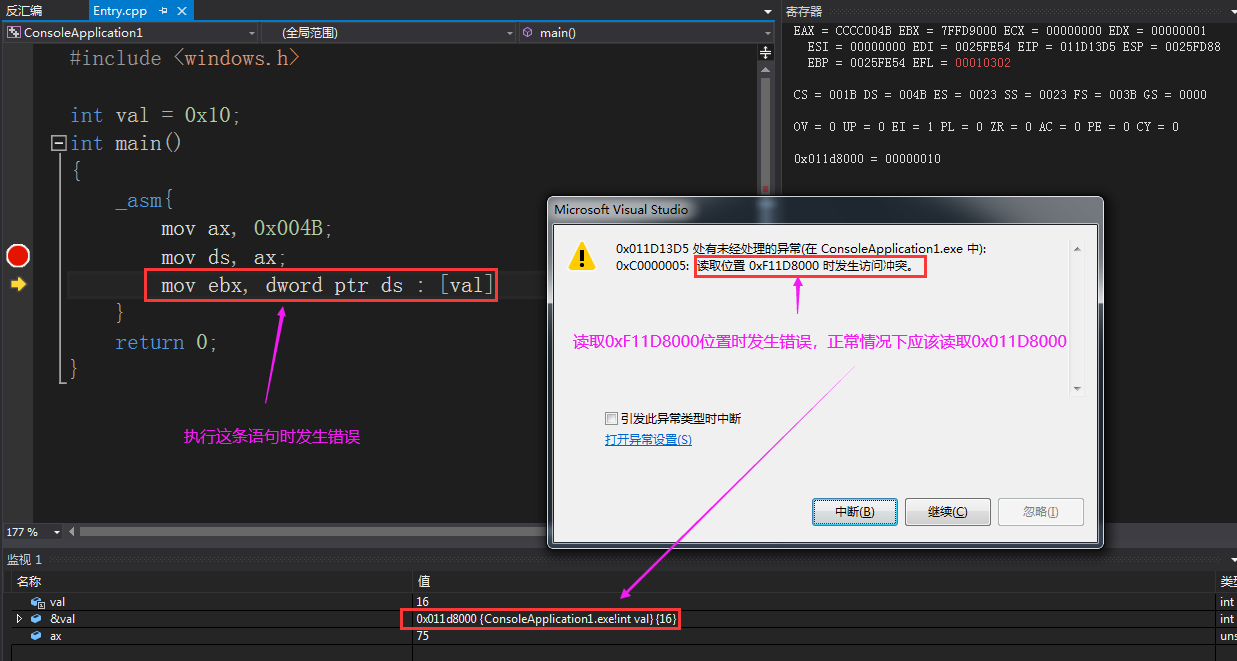
Task: Click the &val value 0x011d8000 cell
Action: pos(546,619)
